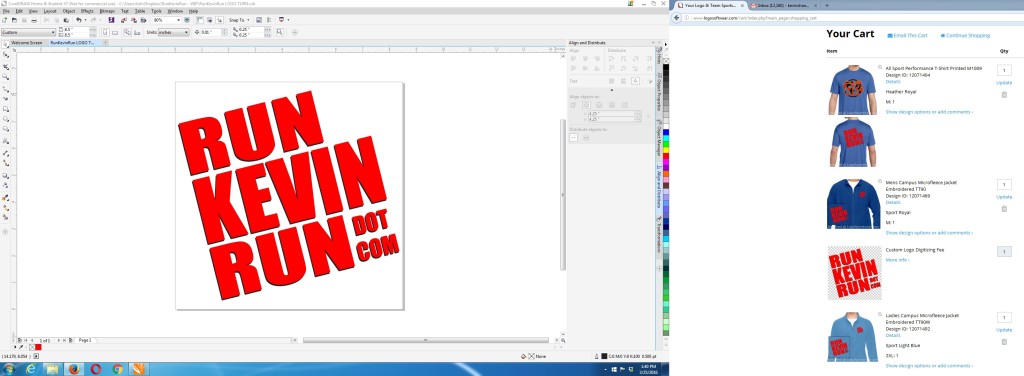The width and height of the screenshot is (1024, 376).
Task: Click the Print icon in the toolbar
Action: pos(34,20)
